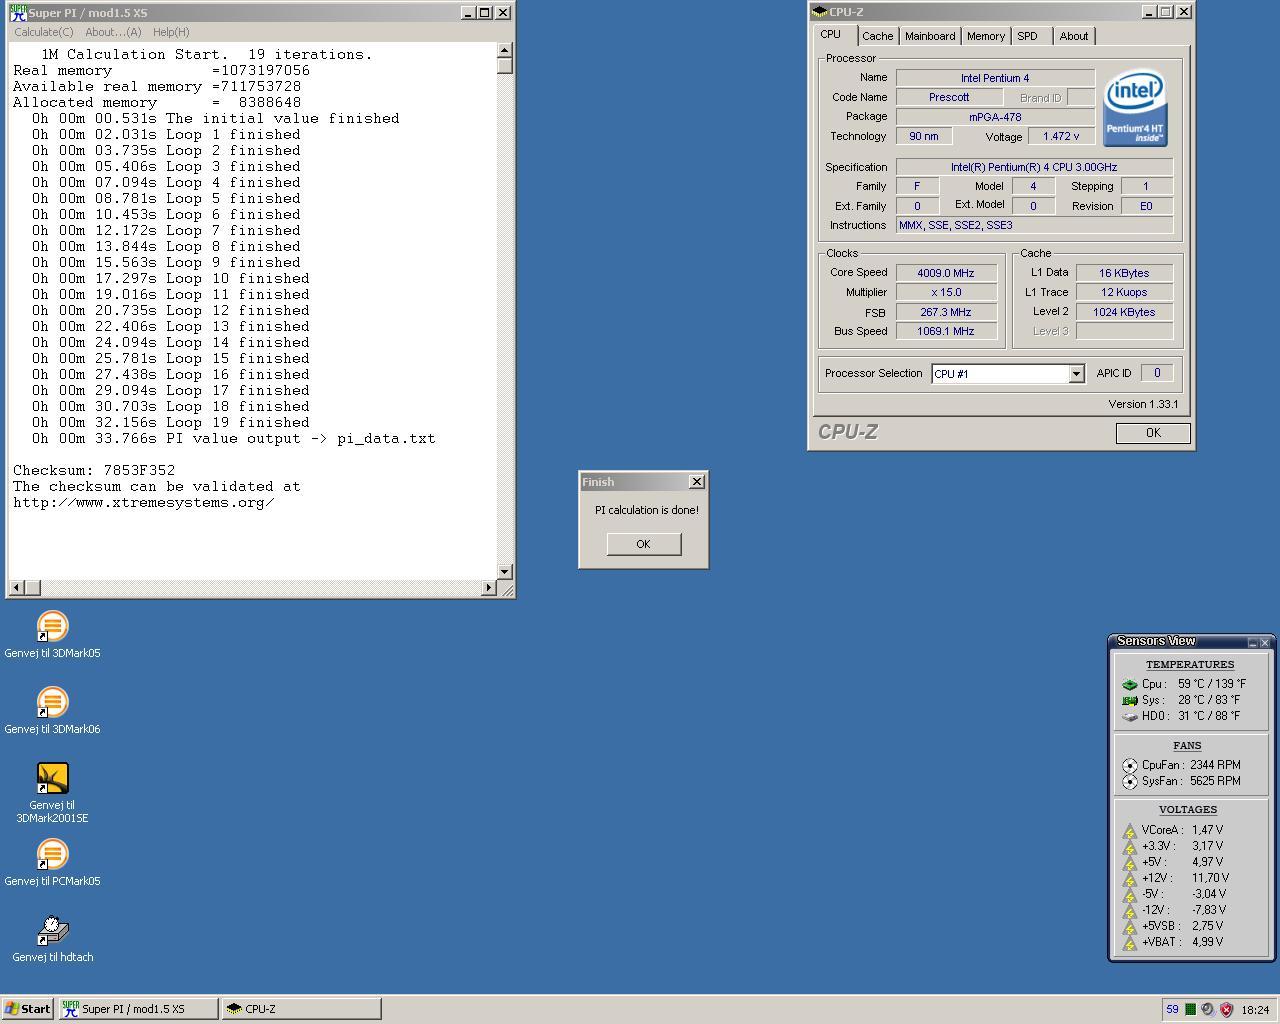Click the PI value output pi_data.txt line
1280x1024 pixels.
[234, 438]
